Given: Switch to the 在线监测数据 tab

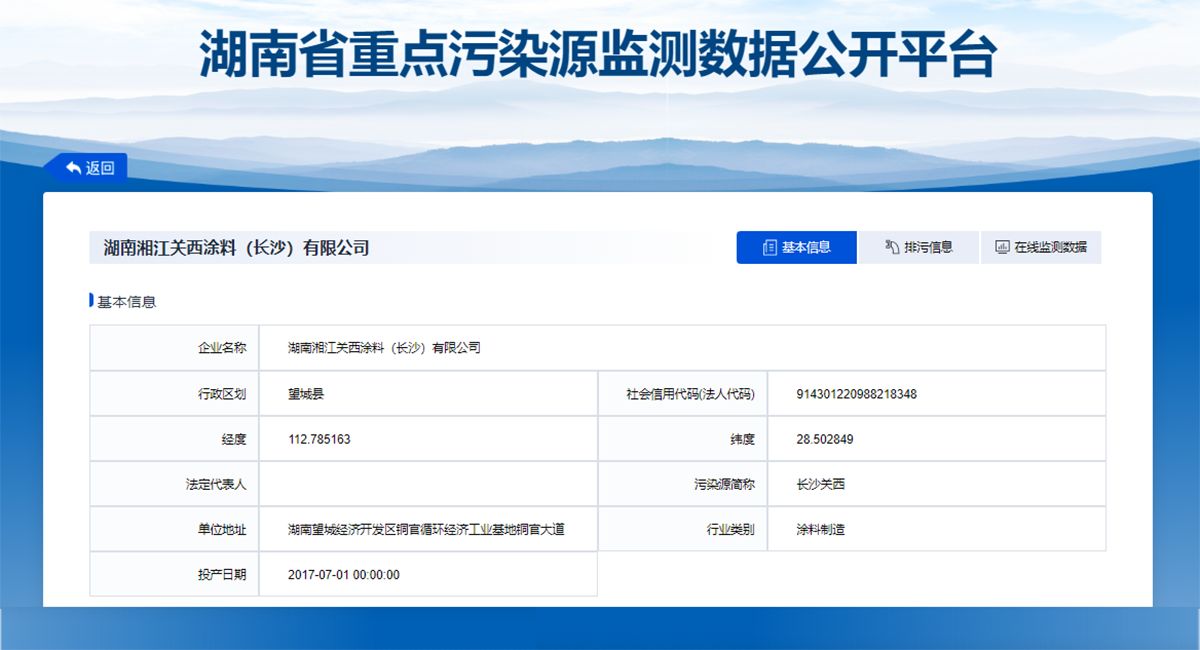Looking at the screenshot, I should point(1041,247).
